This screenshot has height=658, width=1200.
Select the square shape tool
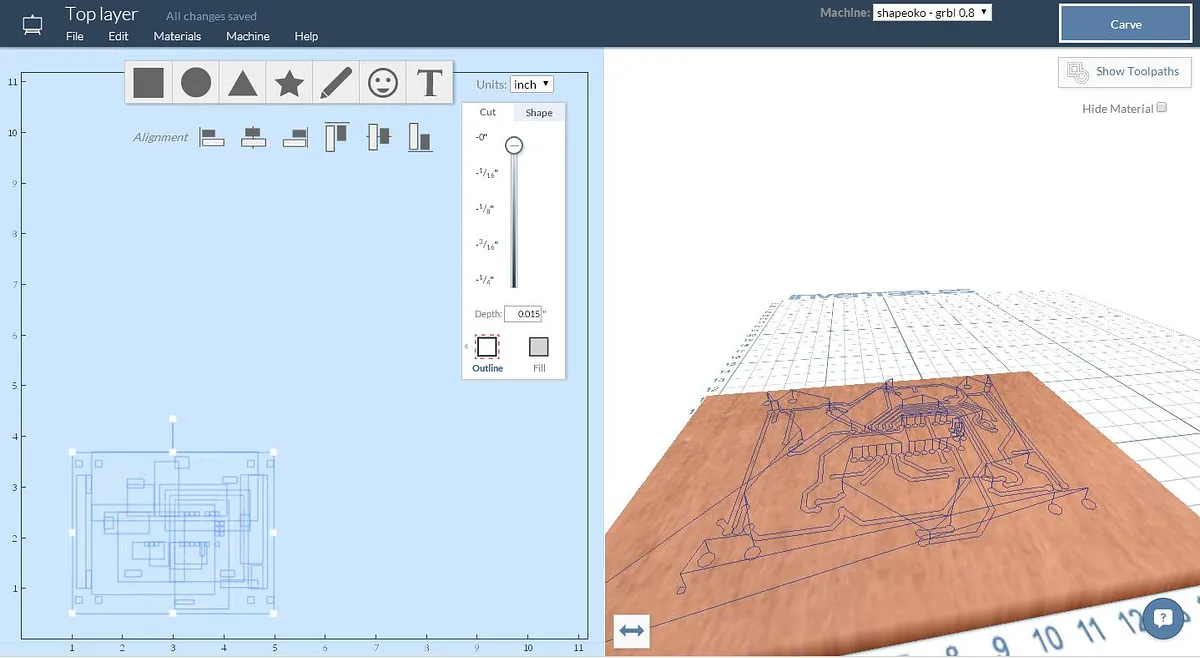pyautogui.click(x=148, y=83)
